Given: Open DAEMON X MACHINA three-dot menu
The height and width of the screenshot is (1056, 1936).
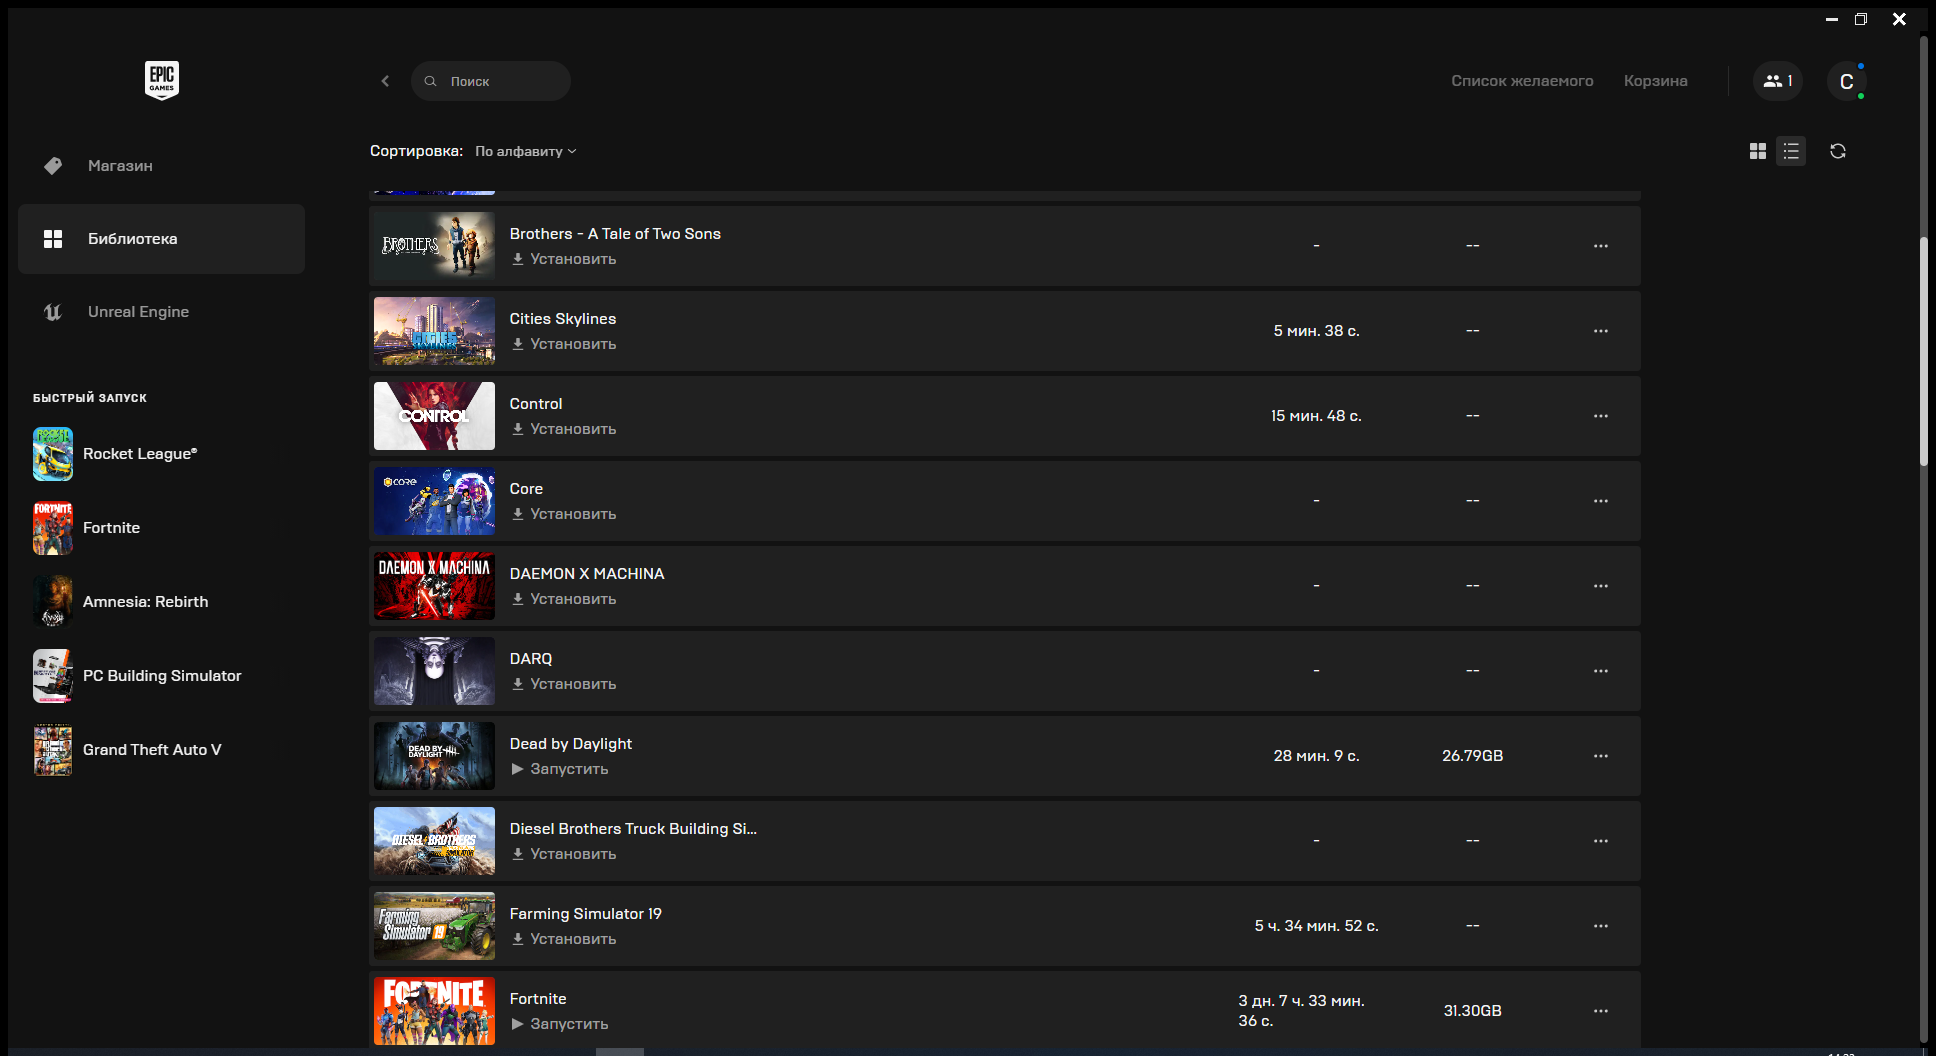Looking at the screenshot, I should [1601, 586].
